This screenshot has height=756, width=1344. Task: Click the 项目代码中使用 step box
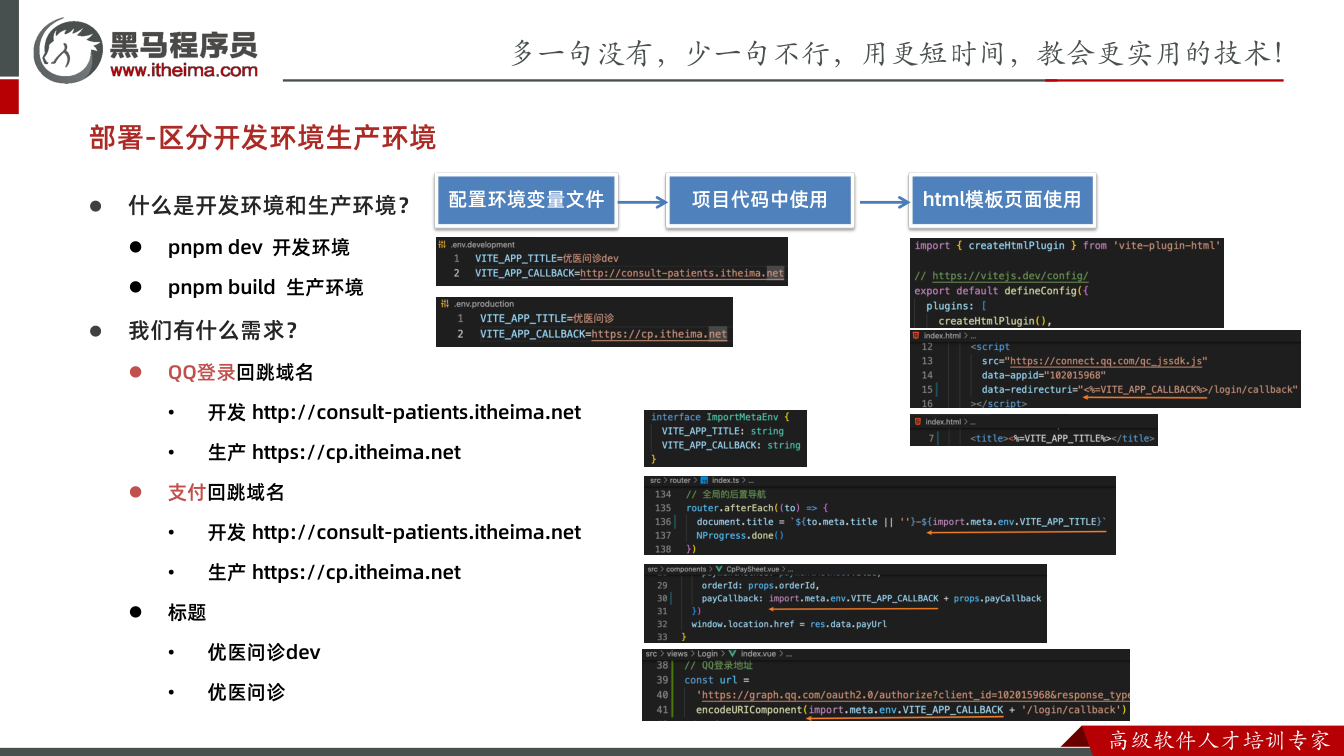759,199
